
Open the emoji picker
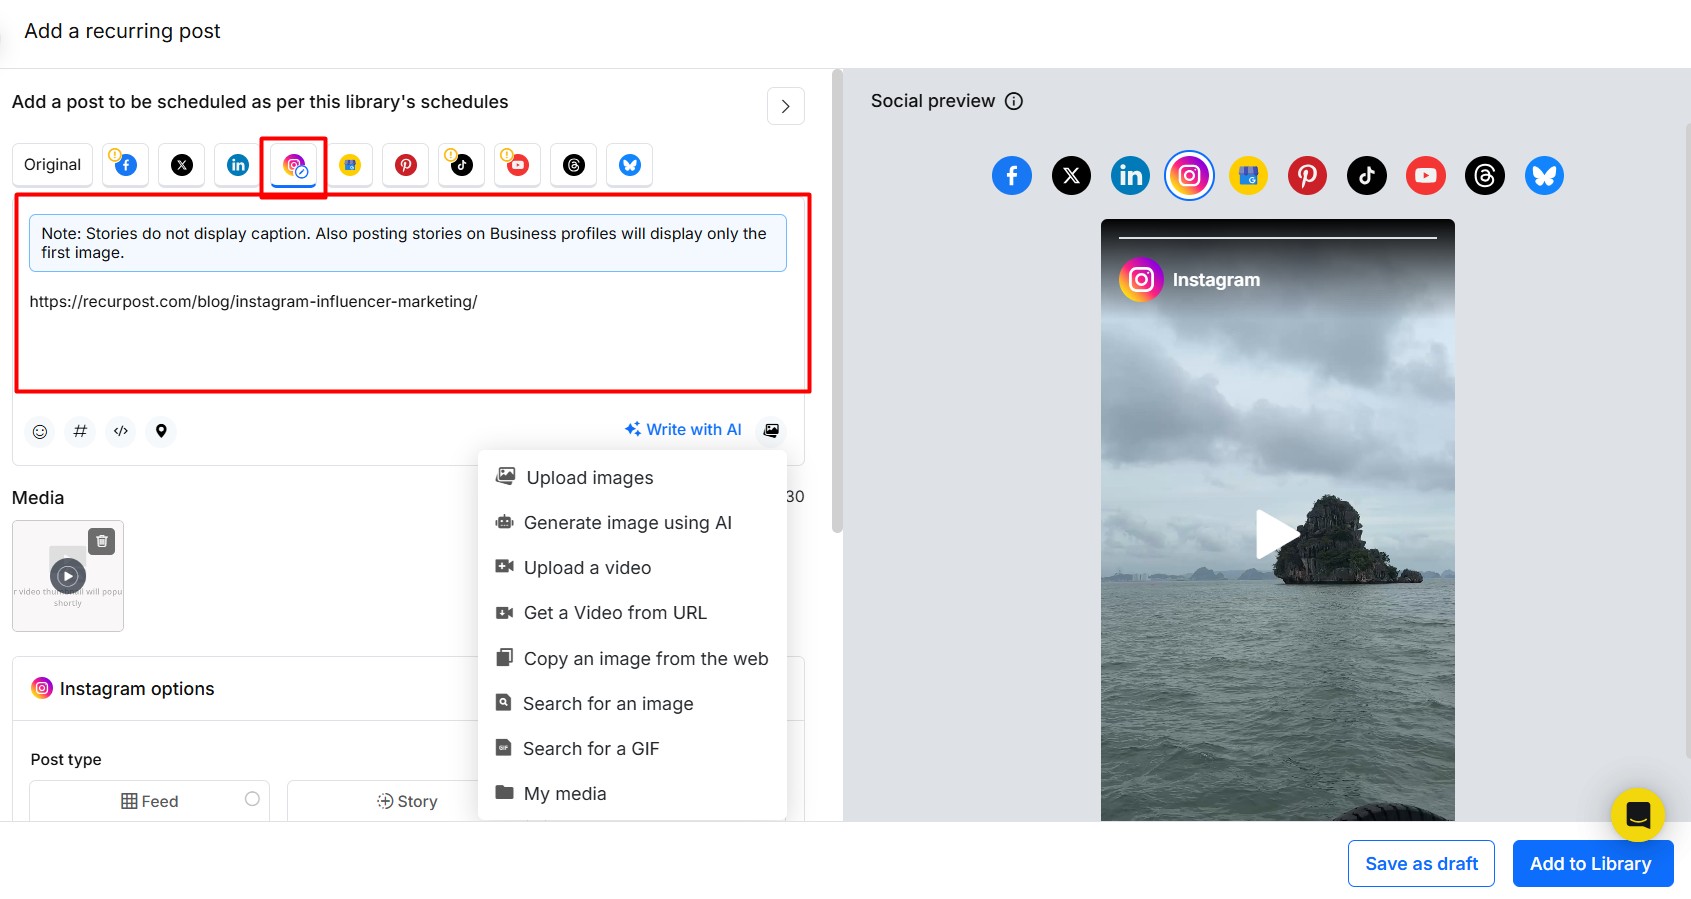point(40,431)
